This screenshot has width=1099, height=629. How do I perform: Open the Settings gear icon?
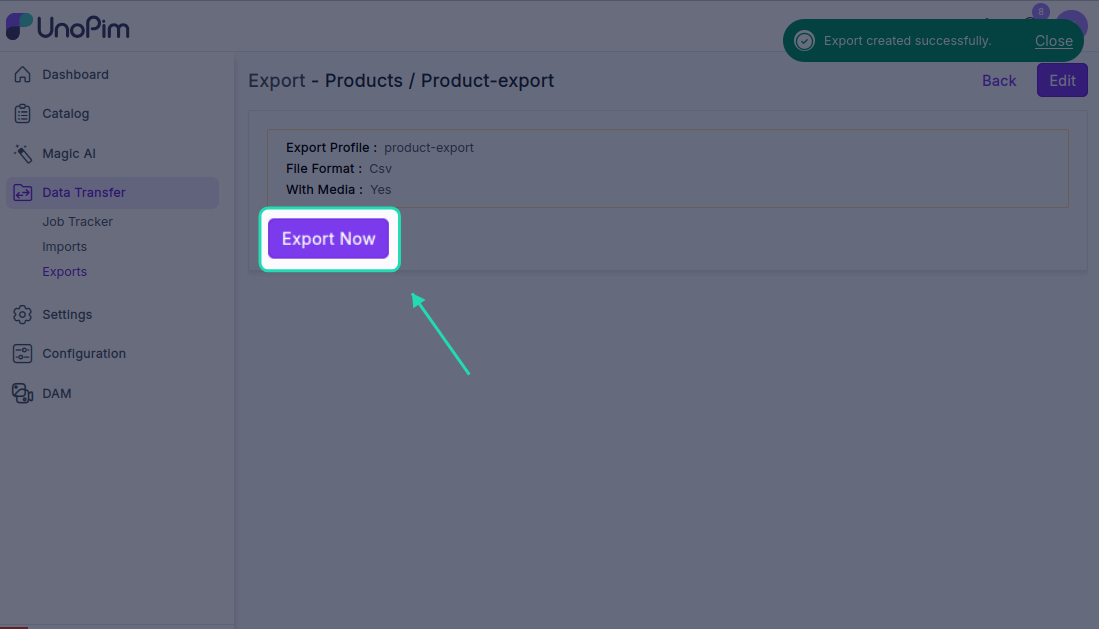22,314
